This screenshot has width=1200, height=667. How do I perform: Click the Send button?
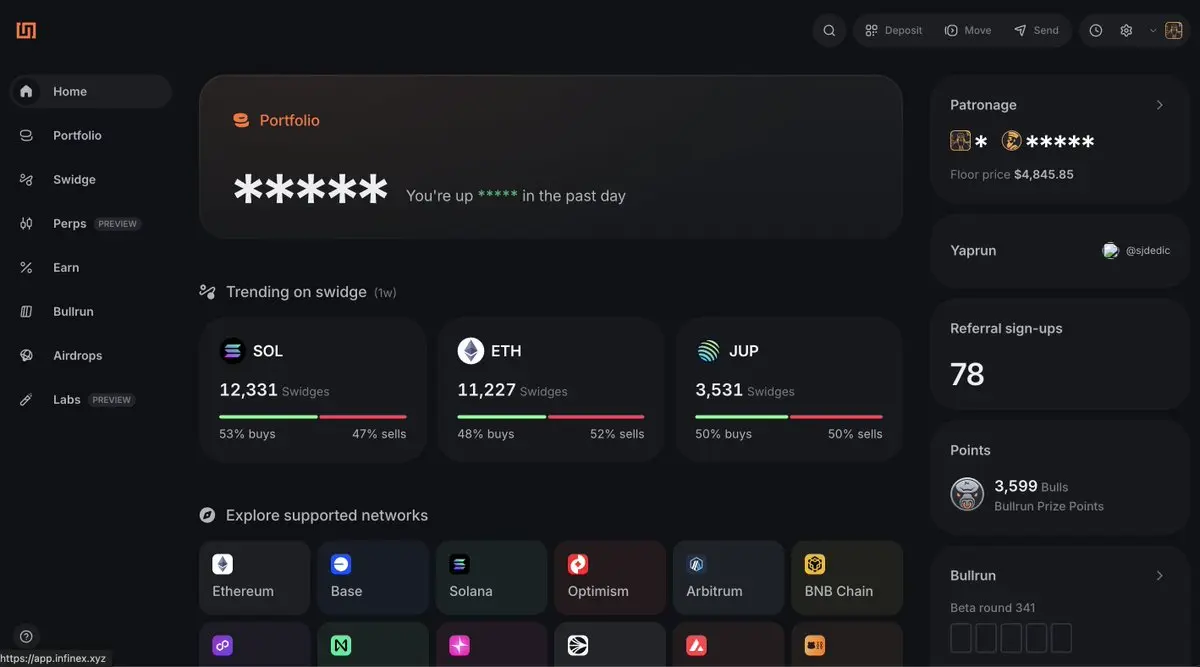(1036, 30)
